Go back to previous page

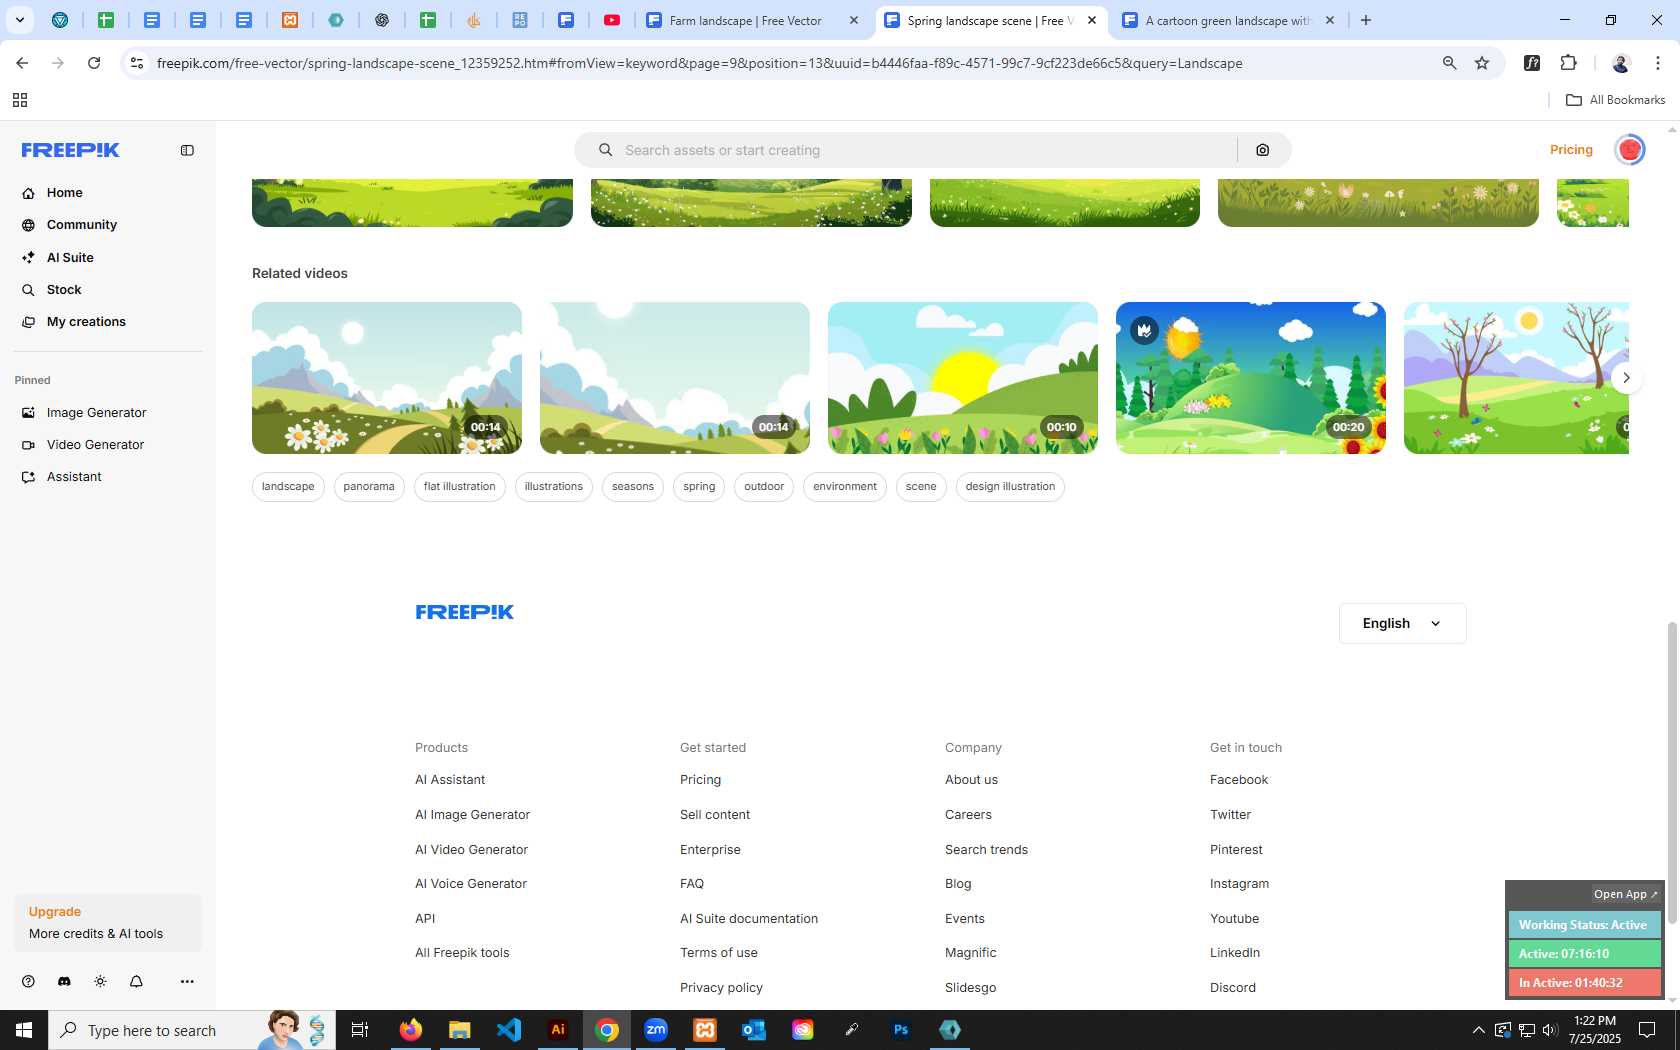pyautogui.click(x=22, y=63)
